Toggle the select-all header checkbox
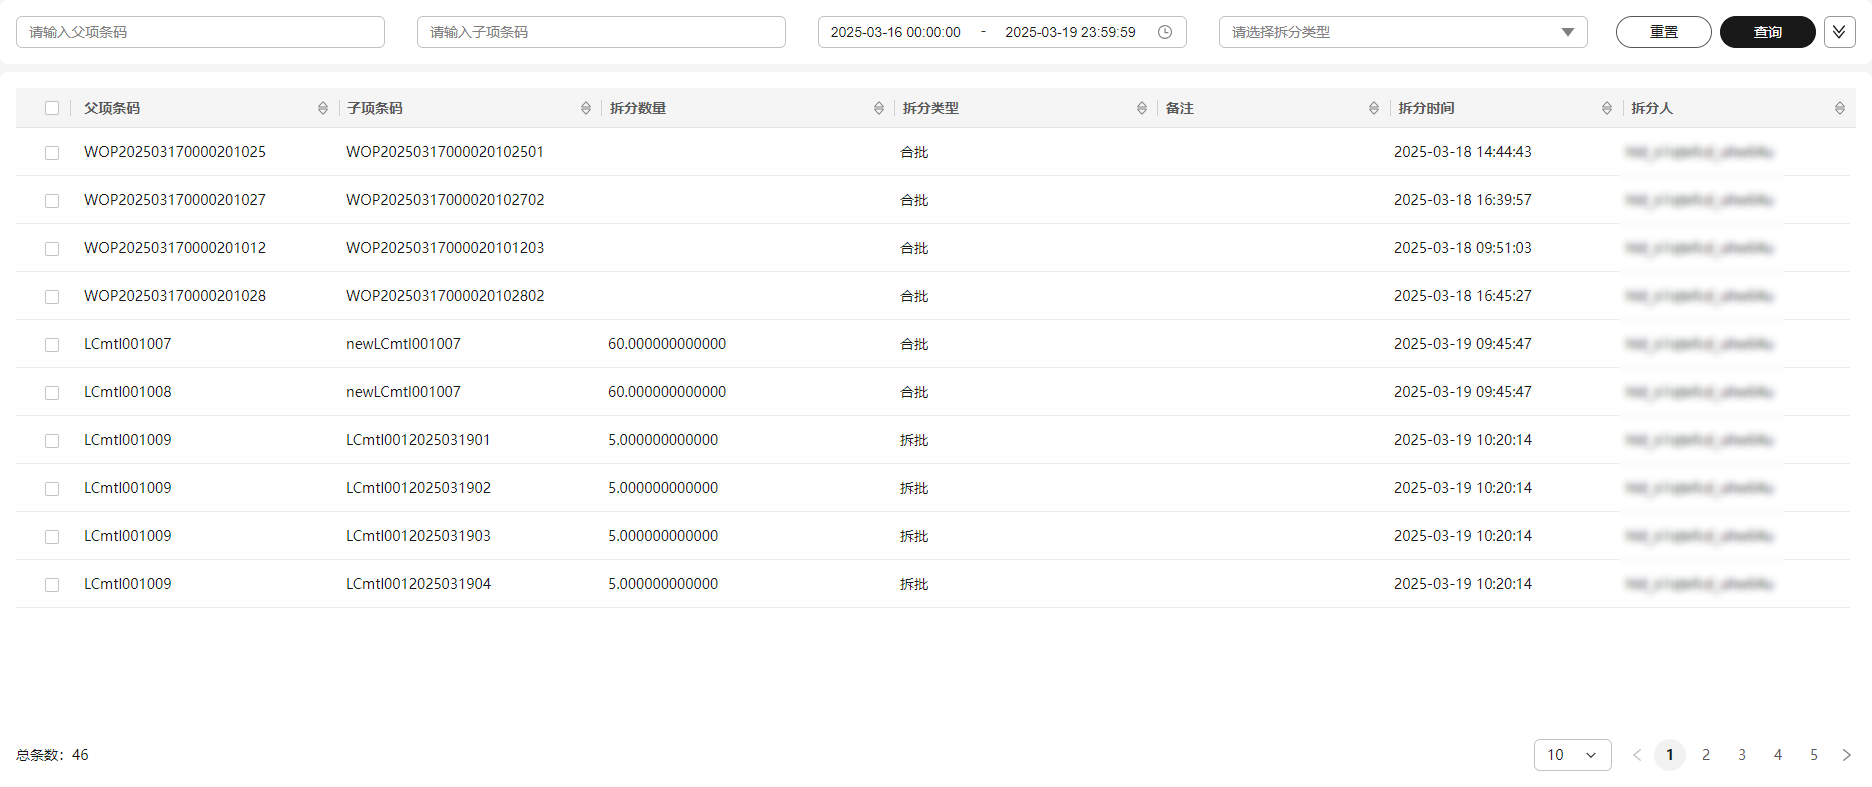This screenshot has width=1872, height=787. pos(52,108)
